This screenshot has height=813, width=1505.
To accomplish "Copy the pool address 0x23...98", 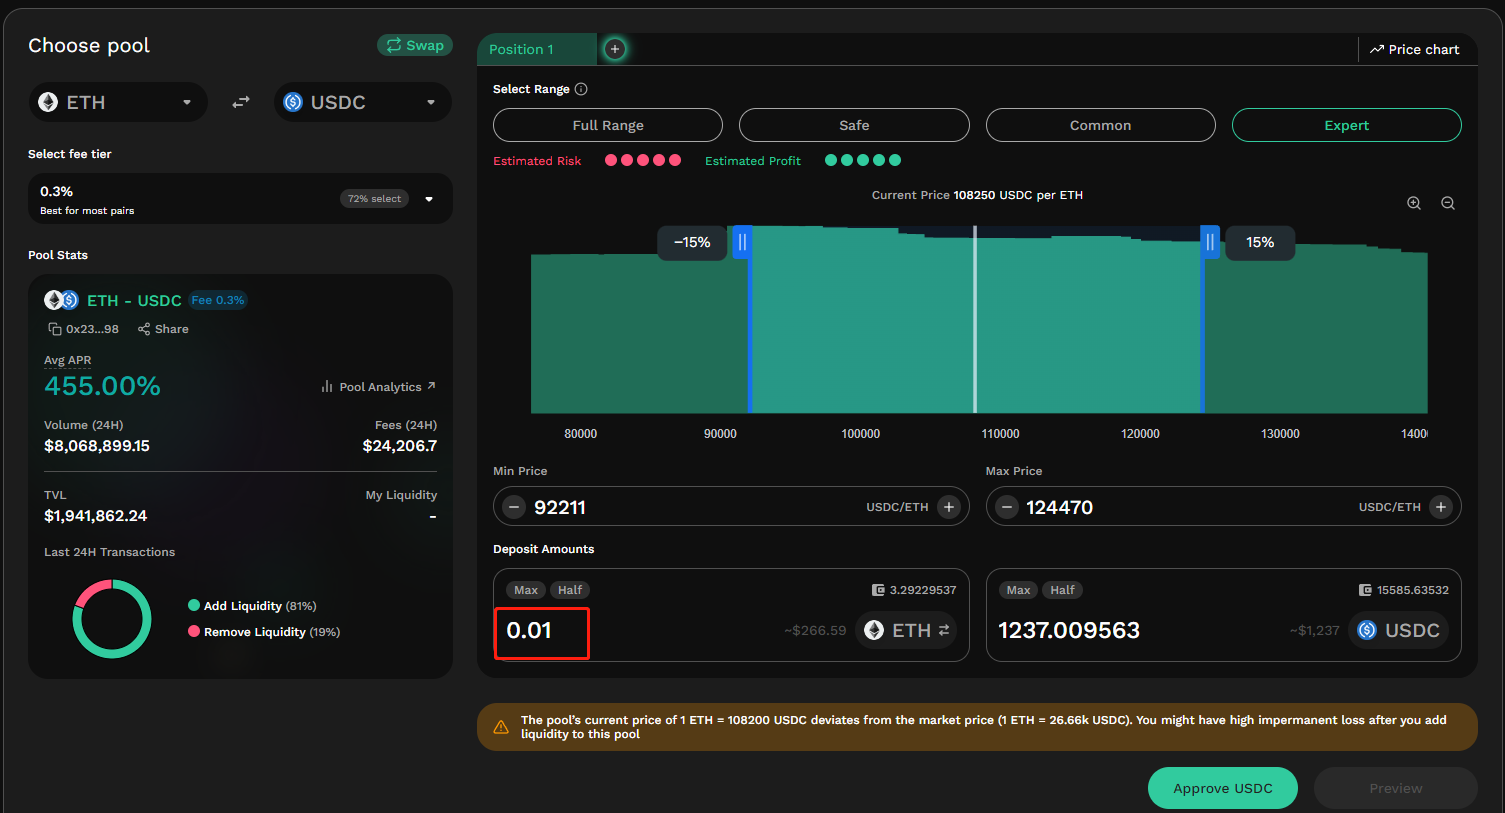I will point(55,329).
